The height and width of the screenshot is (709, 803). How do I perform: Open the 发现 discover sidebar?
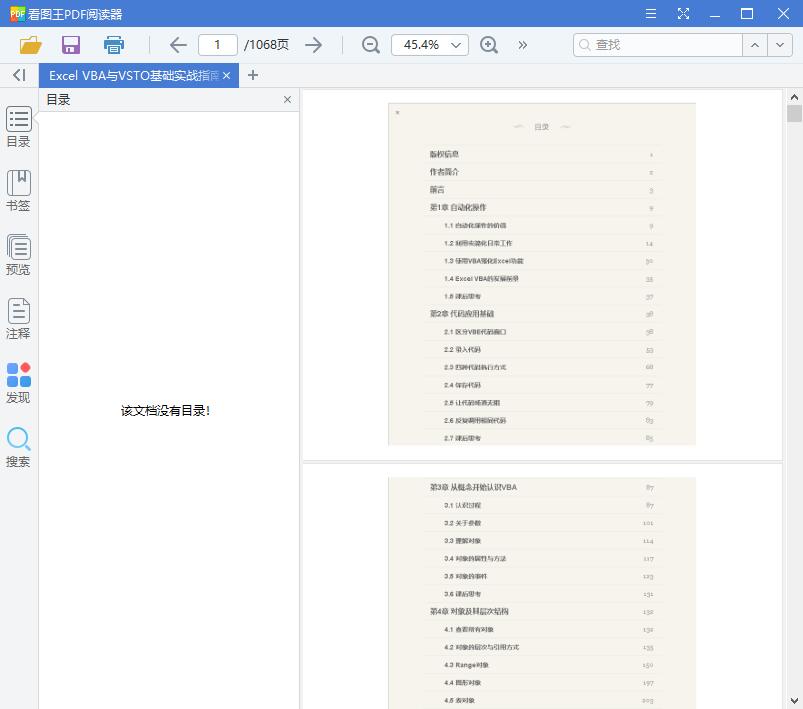(18, 383)
